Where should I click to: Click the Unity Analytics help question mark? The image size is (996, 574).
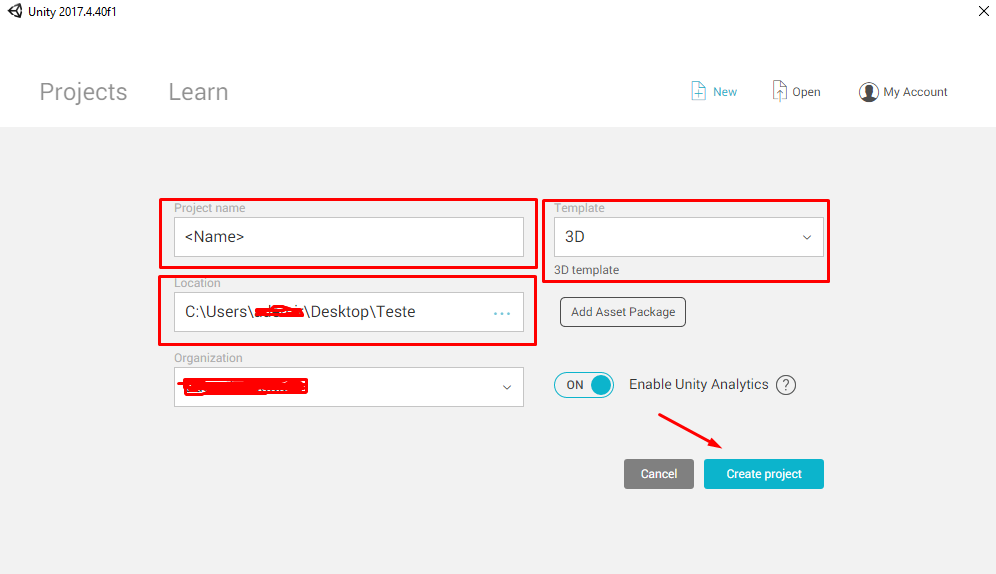click(x=786, y=385)
